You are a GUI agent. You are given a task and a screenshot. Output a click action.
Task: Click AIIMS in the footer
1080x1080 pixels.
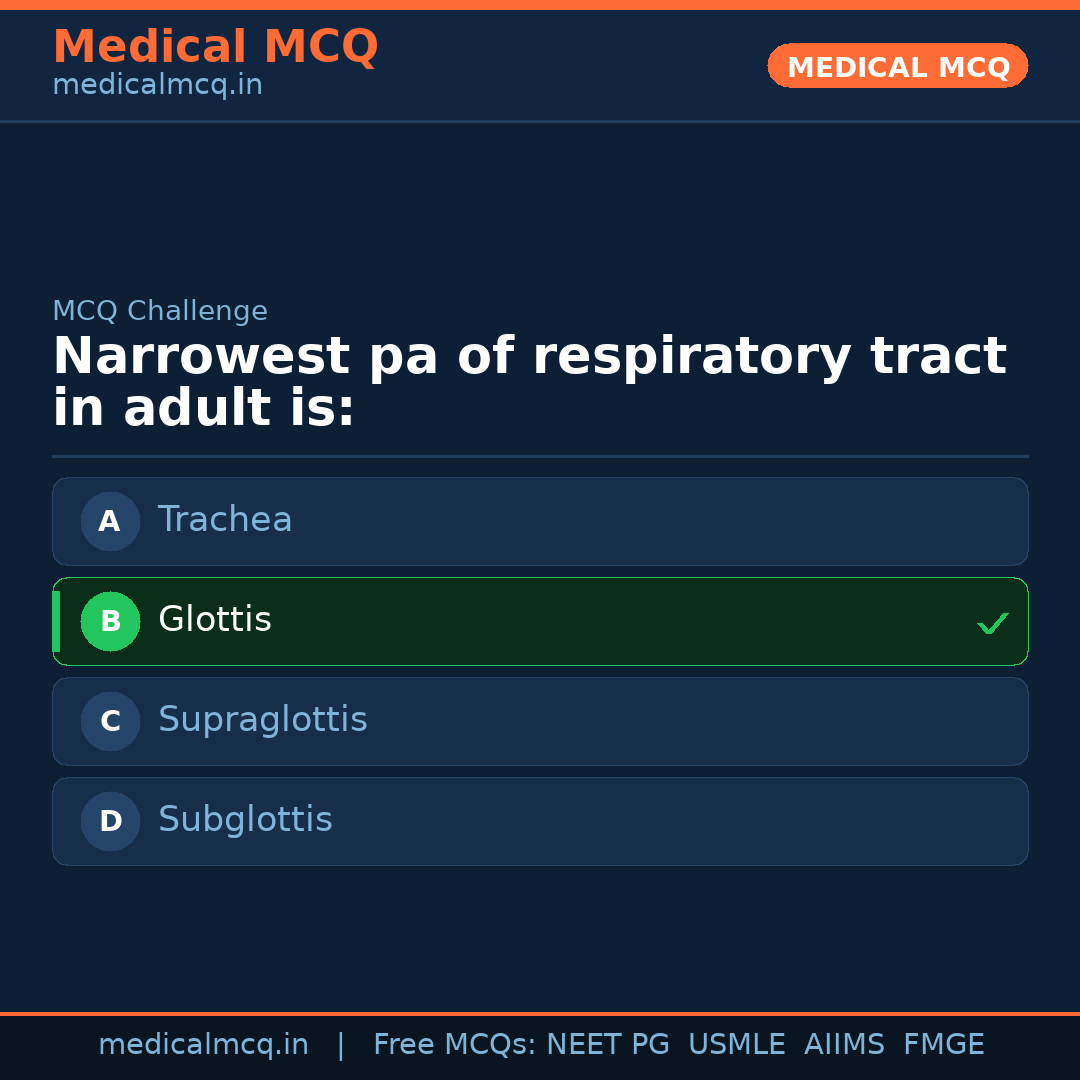(844, 1045)
